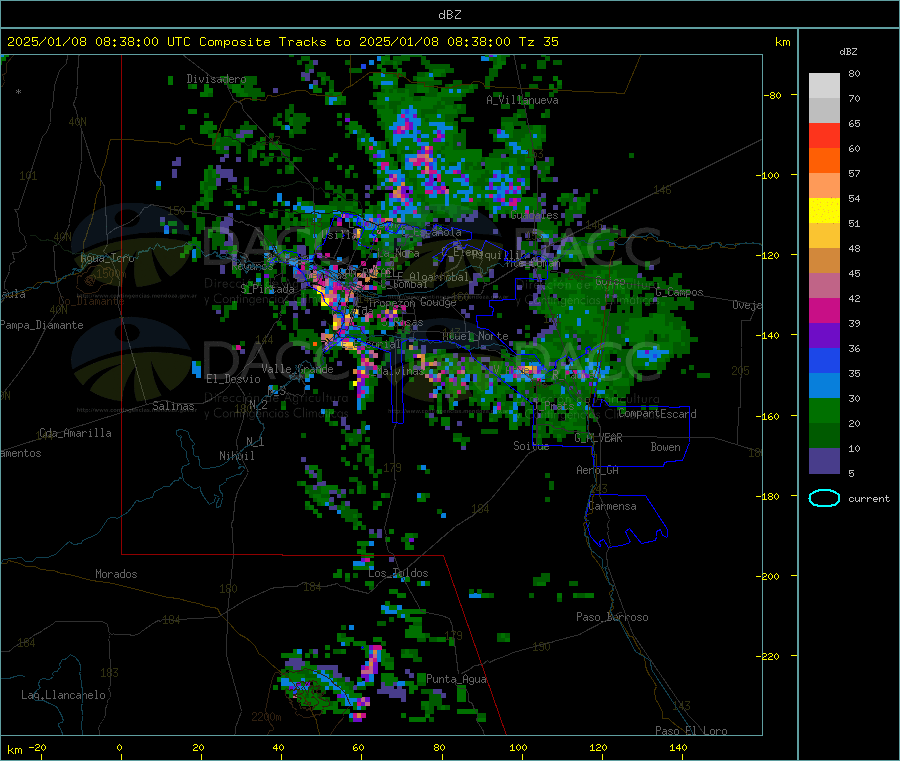Screen dimensions: 900x761
Task: Select the magenta 39-42 dBZ legend swatch
Action: coord(824,310)
